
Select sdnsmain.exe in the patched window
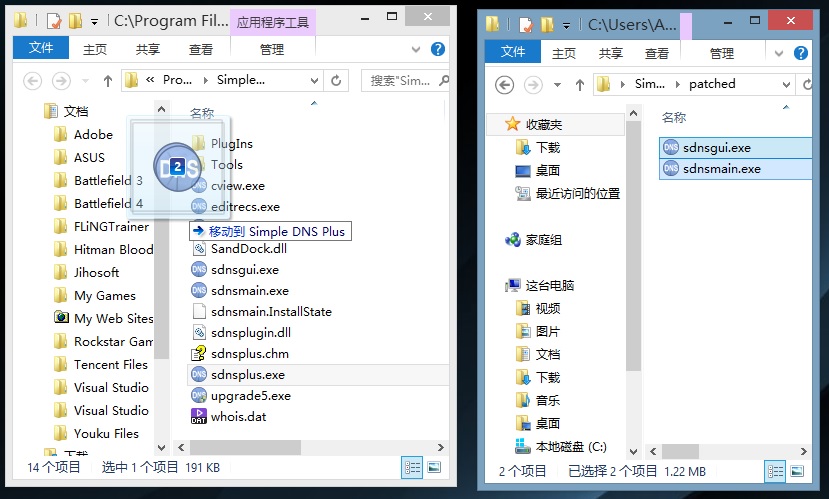tap(736, 169)
